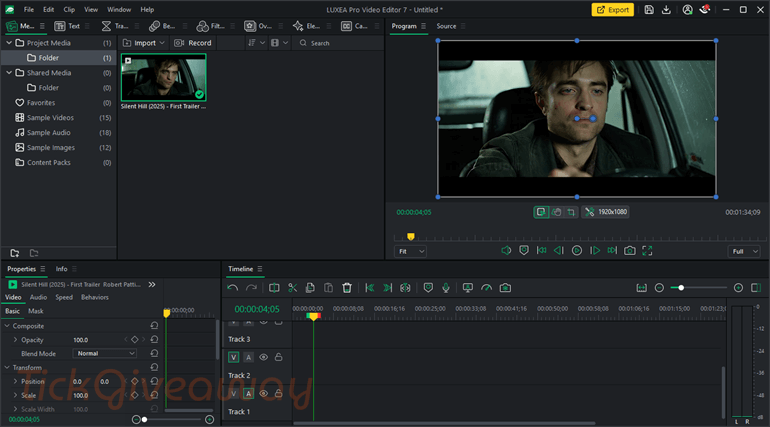The image size is (770, 427).
Task: Jump to clip start in preview
Action: [541, 251]
